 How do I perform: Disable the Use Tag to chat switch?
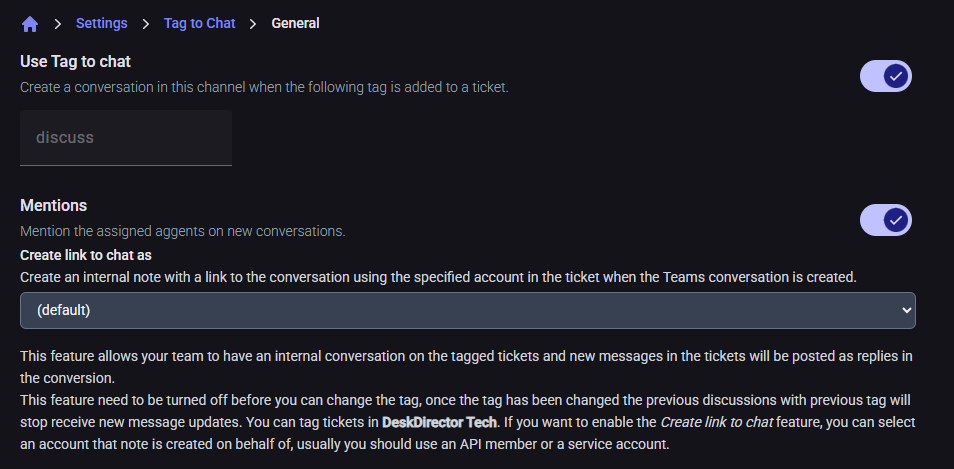886,76
